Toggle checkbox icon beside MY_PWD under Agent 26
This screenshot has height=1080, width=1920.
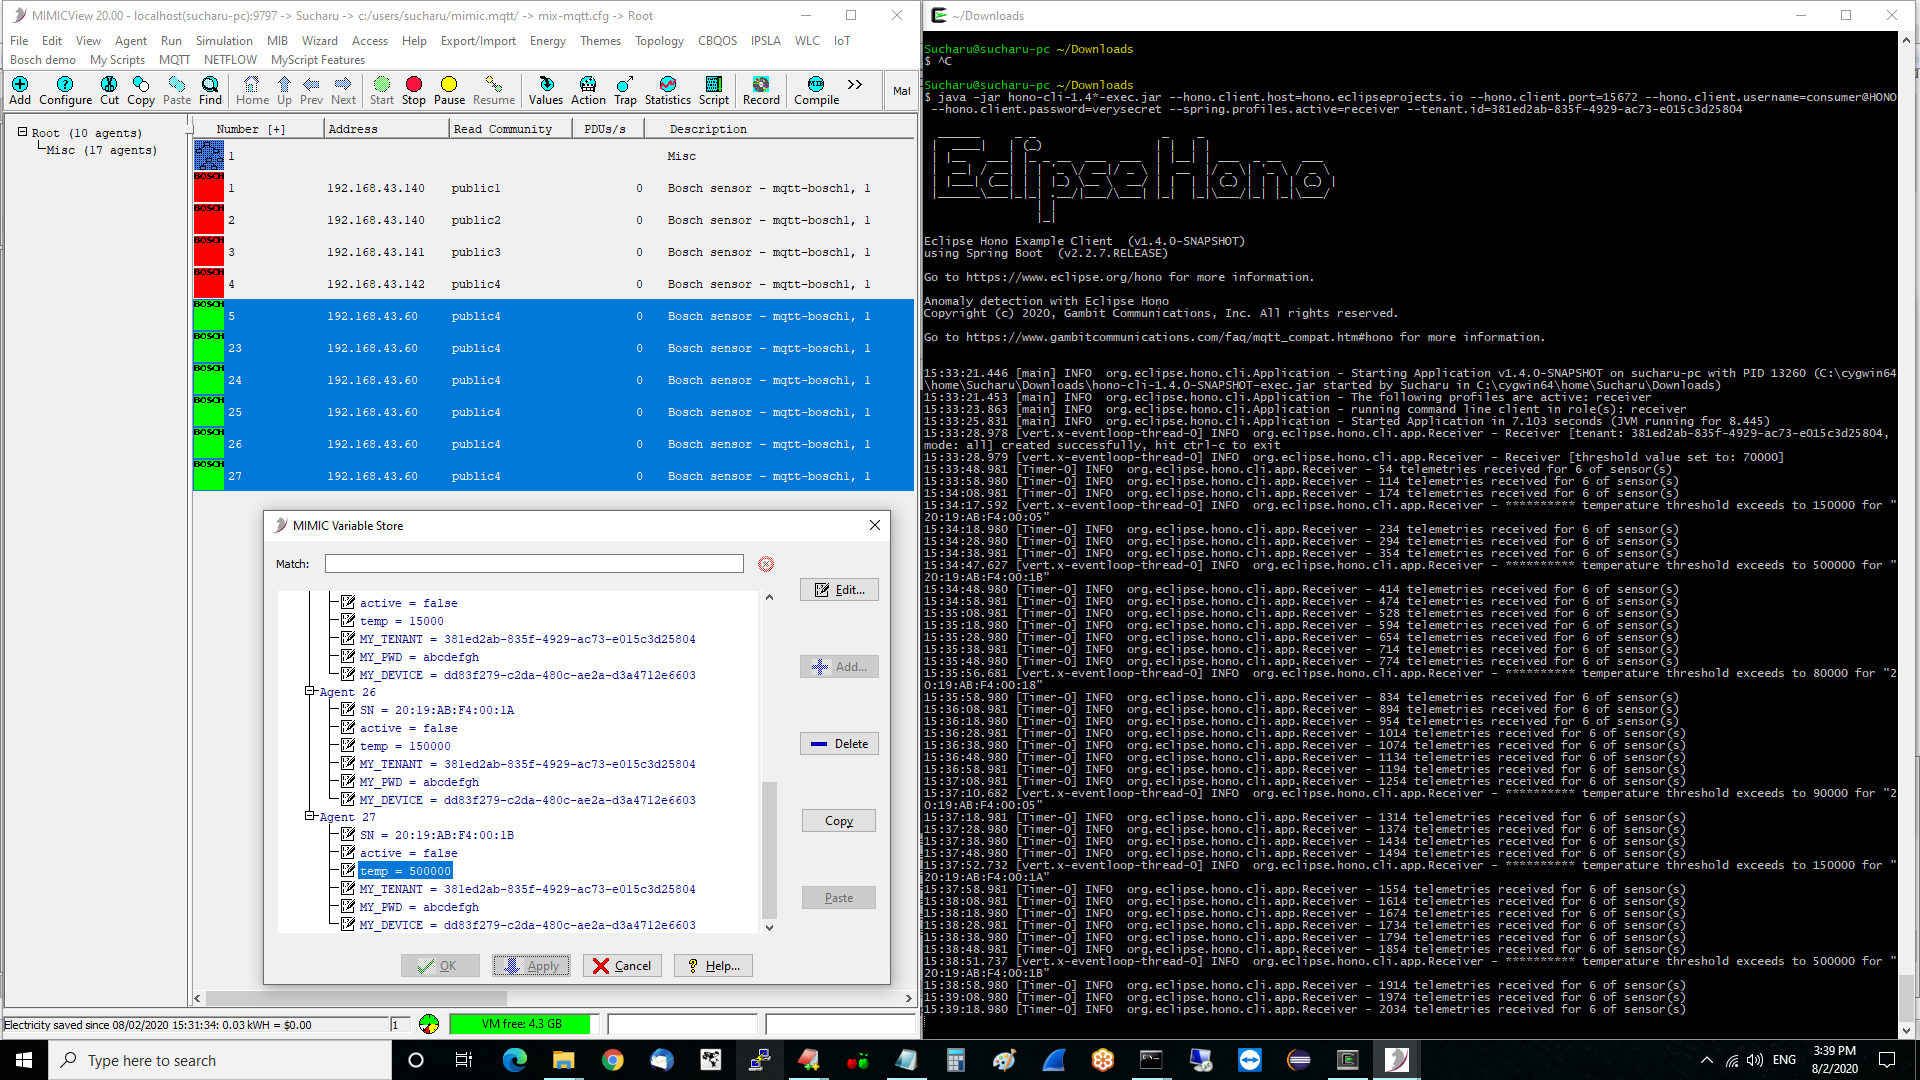(348, 782)
